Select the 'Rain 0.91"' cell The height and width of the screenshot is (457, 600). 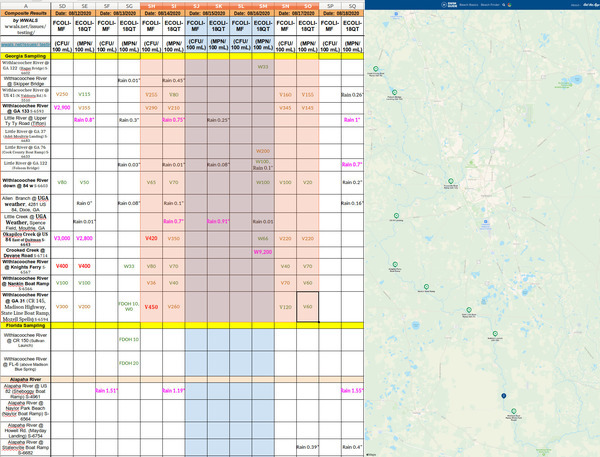coord(218,221)
